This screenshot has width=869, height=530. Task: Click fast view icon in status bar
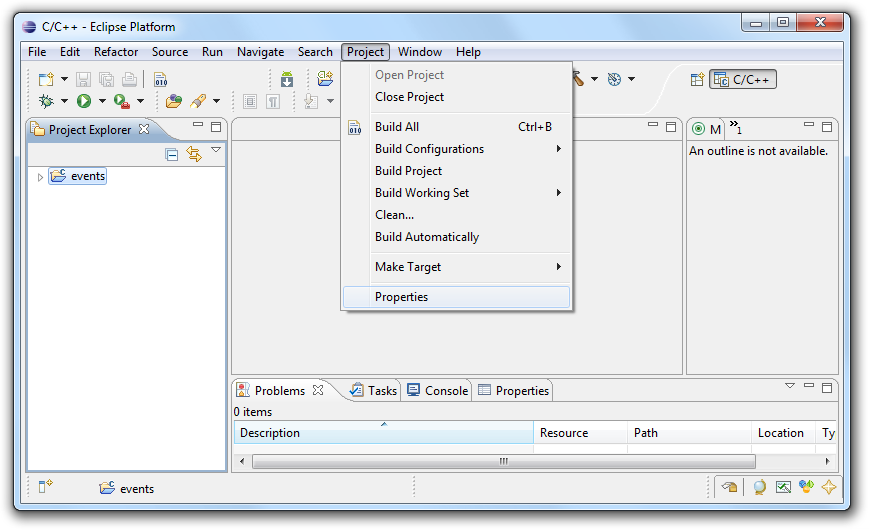(x=45, y=487)
